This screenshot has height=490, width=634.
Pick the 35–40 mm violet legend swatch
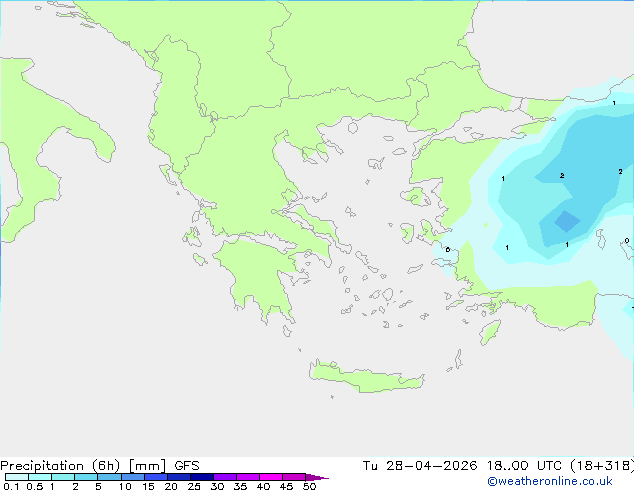(248, 477)
